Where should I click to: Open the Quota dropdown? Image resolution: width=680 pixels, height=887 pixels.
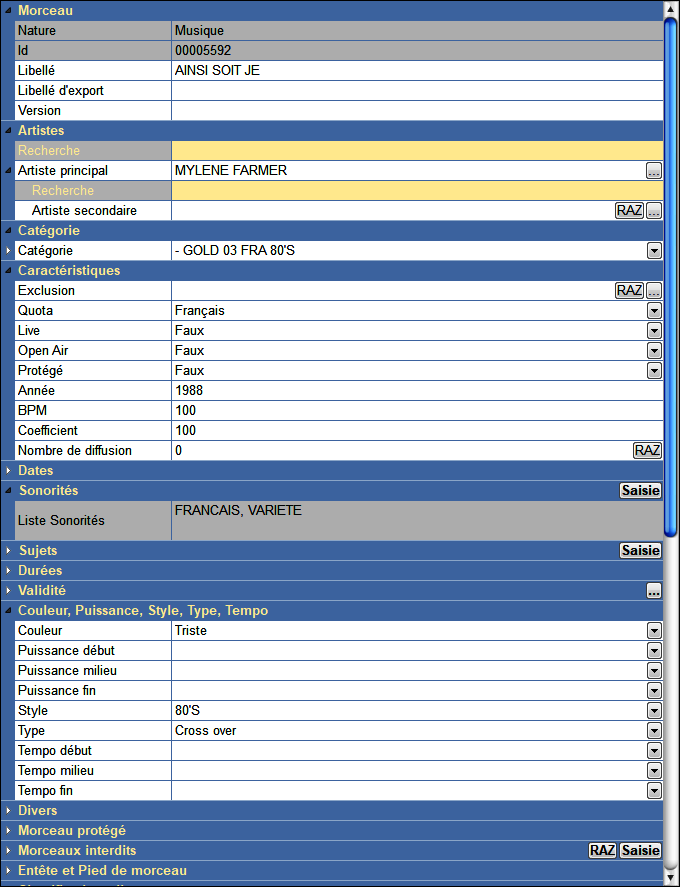pos(654,311)
